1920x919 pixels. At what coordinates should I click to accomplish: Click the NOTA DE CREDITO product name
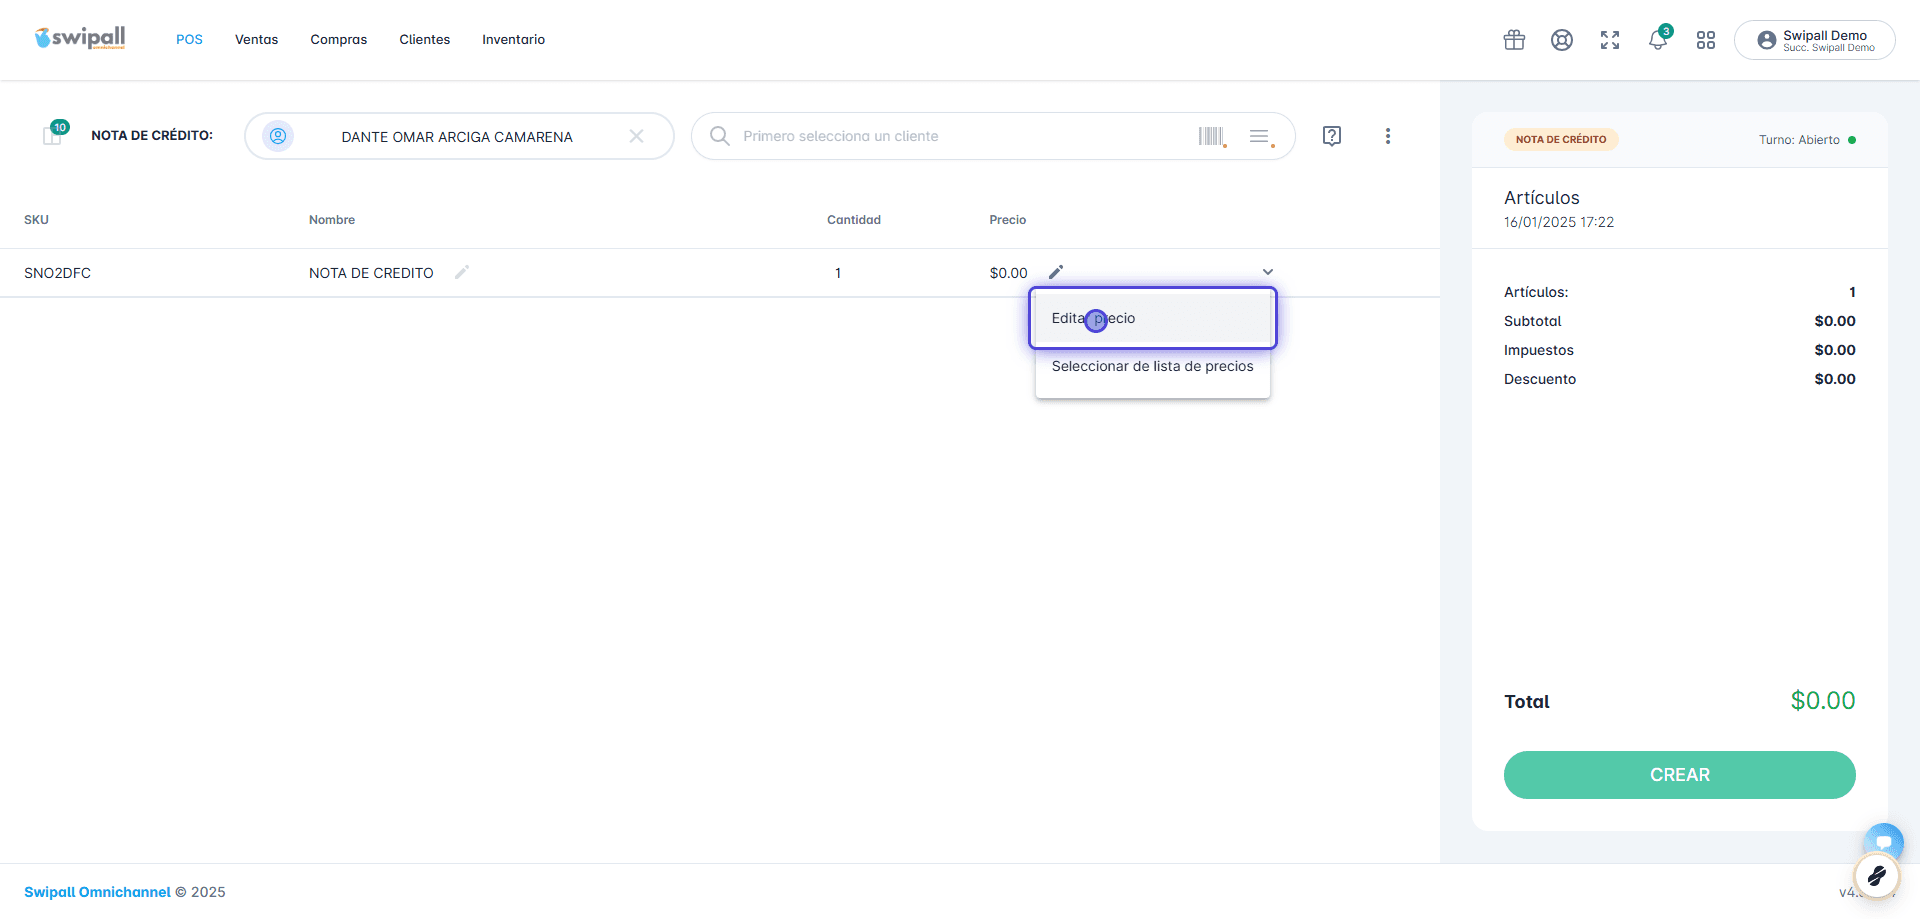371,273
